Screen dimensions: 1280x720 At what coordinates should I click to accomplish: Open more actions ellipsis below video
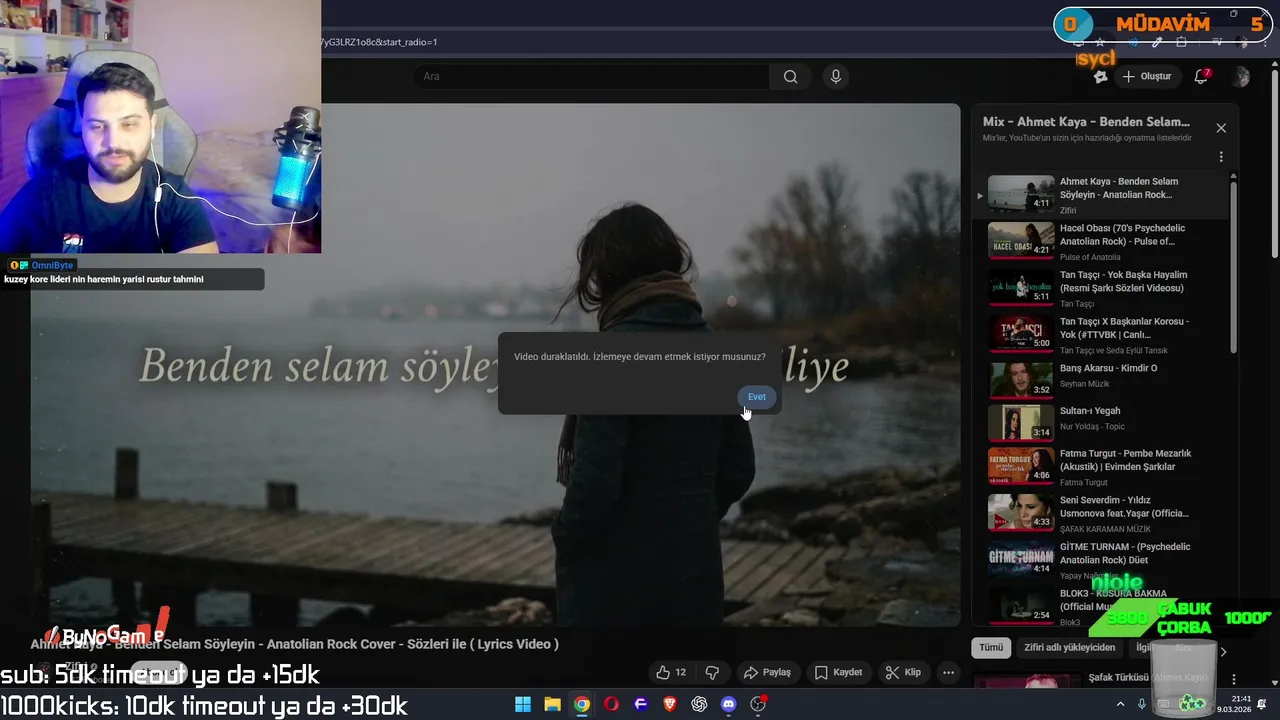[949, 672]
